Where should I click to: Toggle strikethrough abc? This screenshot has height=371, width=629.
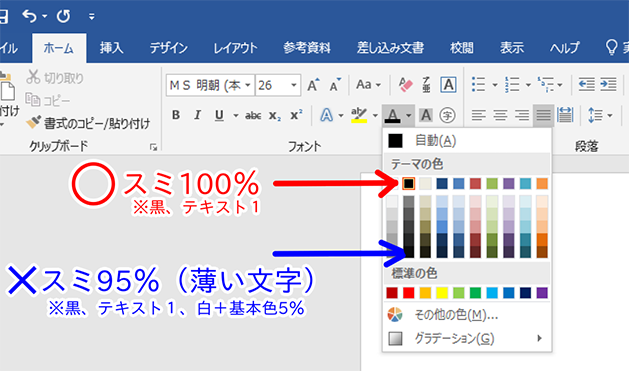tap(253, 116)
